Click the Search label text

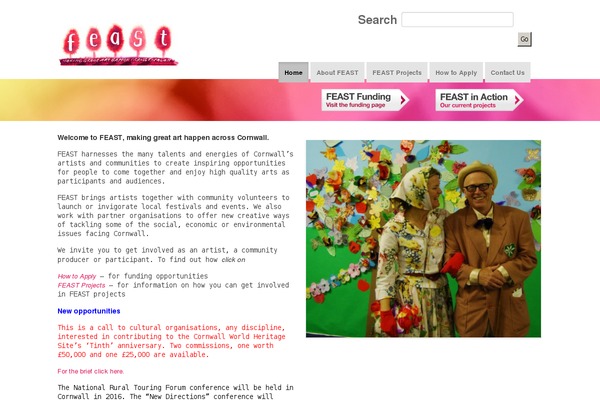377,20
